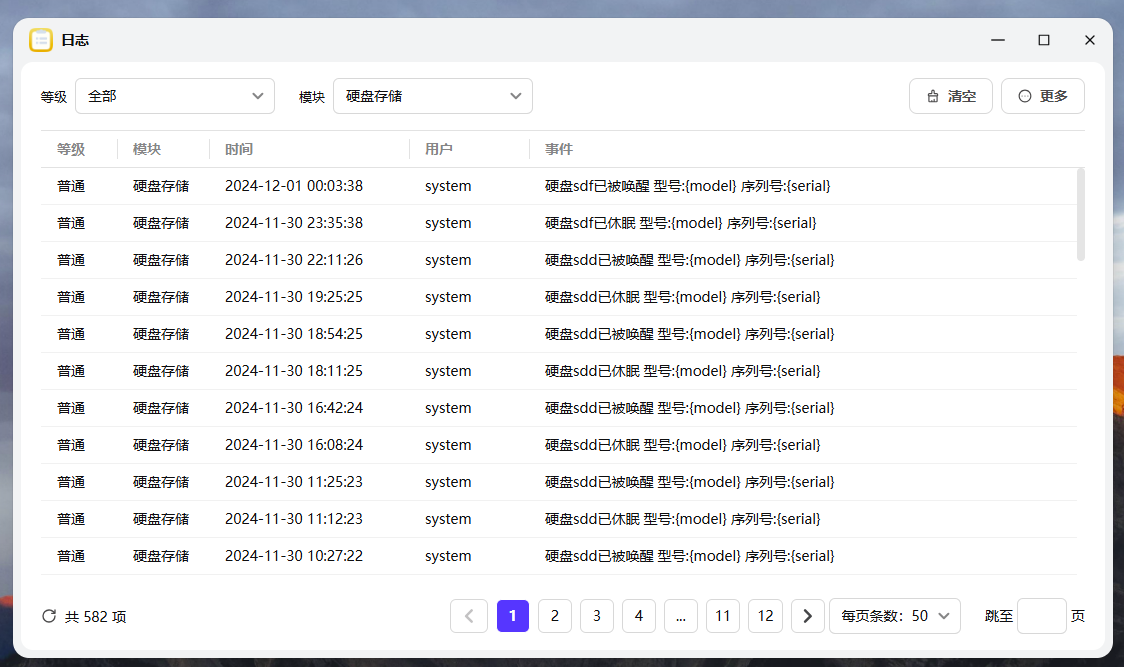
Task: Click 普通 level in 23:35:38 row
Action: (71, 223)
